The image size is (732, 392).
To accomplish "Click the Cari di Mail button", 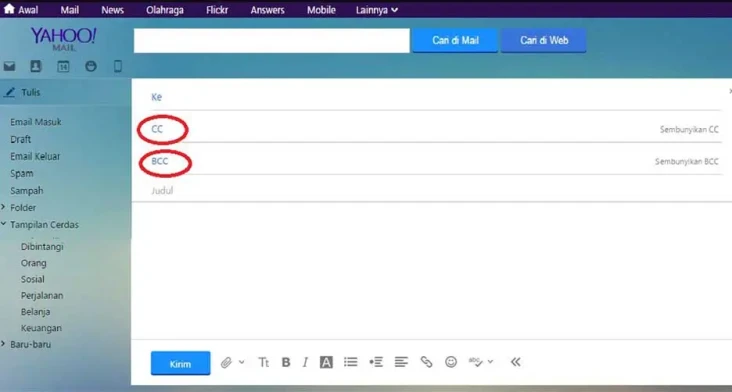I will point(455,41).
